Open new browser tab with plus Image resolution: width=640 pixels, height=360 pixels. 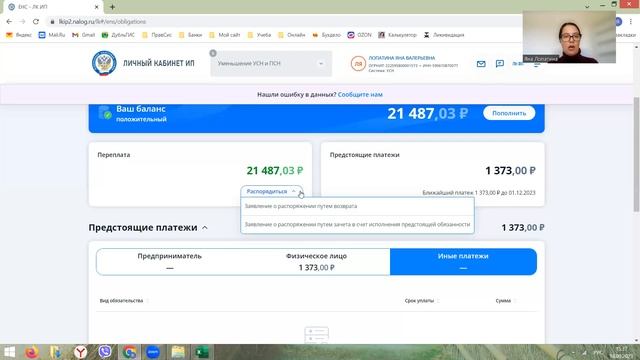pos(112,7)
